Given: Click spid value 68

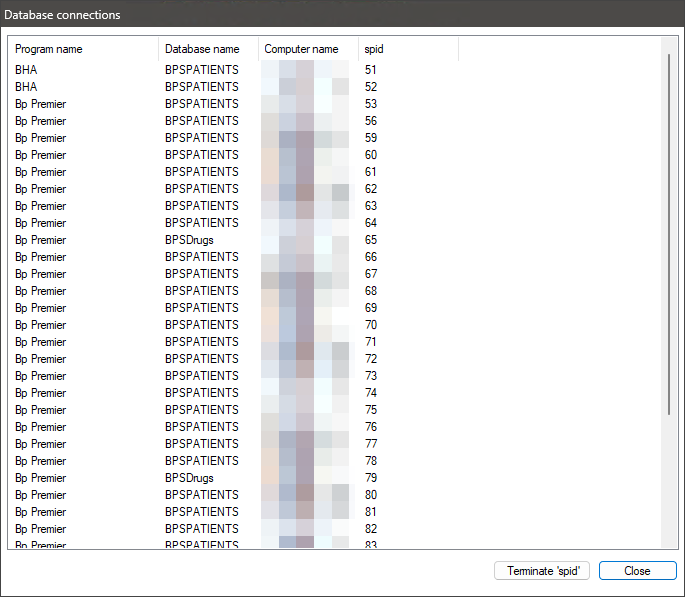Looking at the screenshot, I should click(370, 291).
